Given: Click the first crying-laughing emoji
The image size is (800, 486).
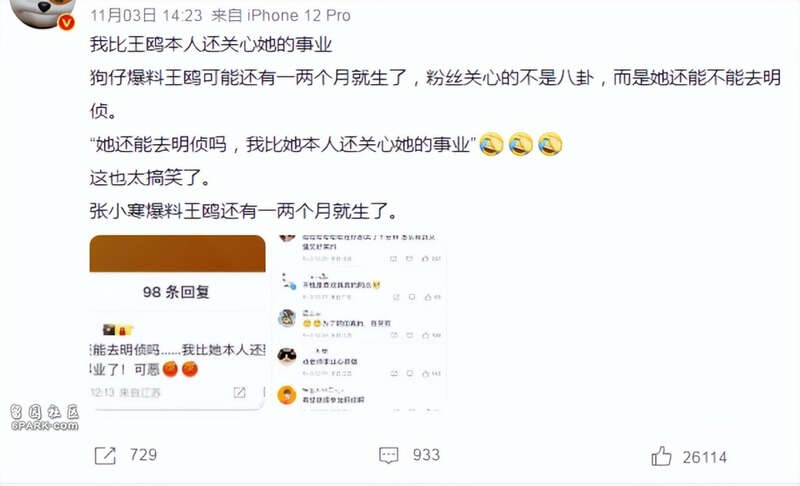Looking at the screenshot, I should coord(491,144).
